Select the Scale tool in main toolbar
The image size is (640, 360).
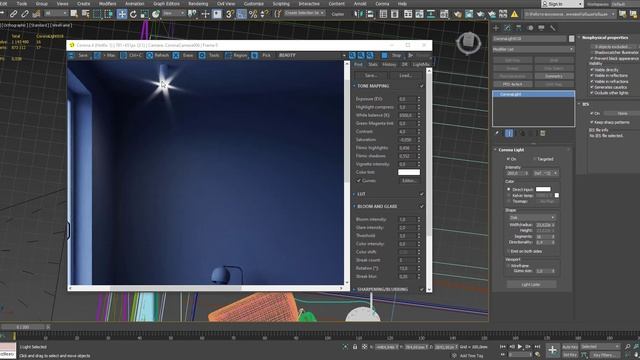144,14
